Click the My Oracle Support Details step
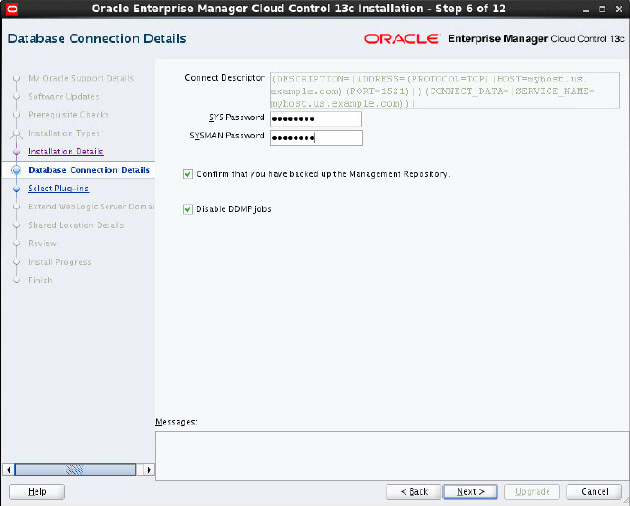Image resolution: width=630 pixels, height=506 pixels. click(81, 78)
